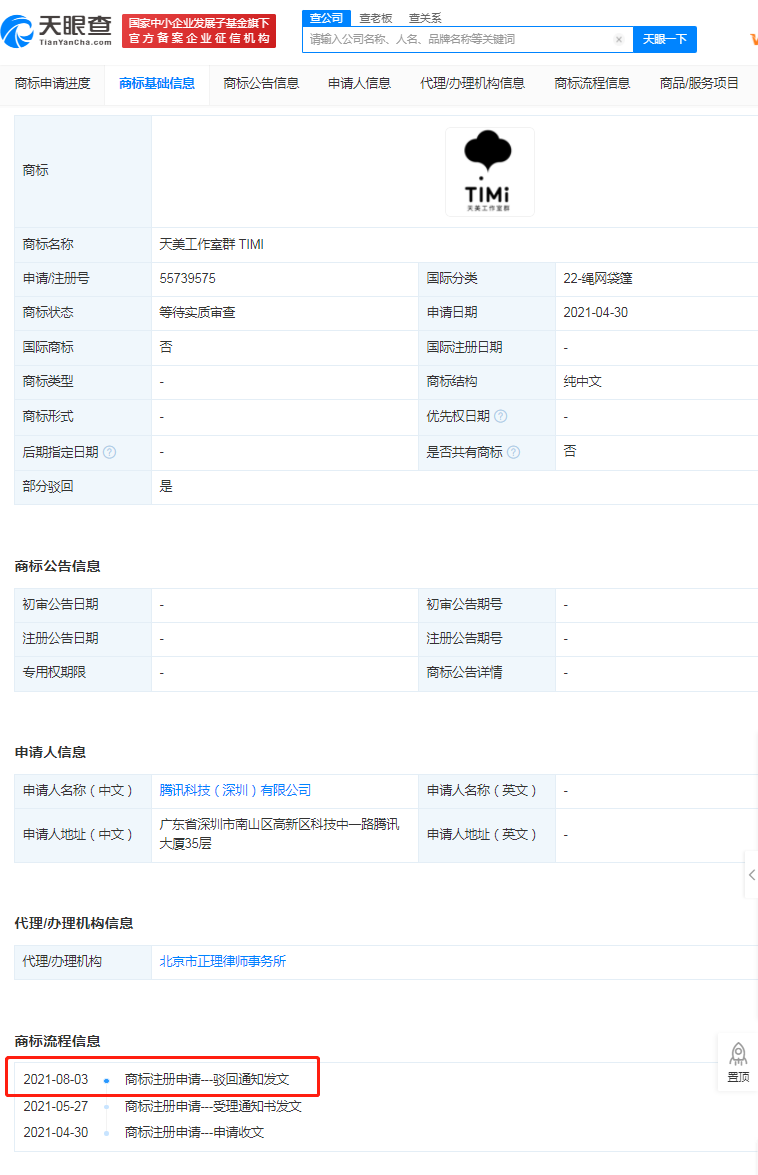Select the 查公司 search tab
Image resolution: width=758 pixels, height=1175 pixels.
[x=327, y=18]
